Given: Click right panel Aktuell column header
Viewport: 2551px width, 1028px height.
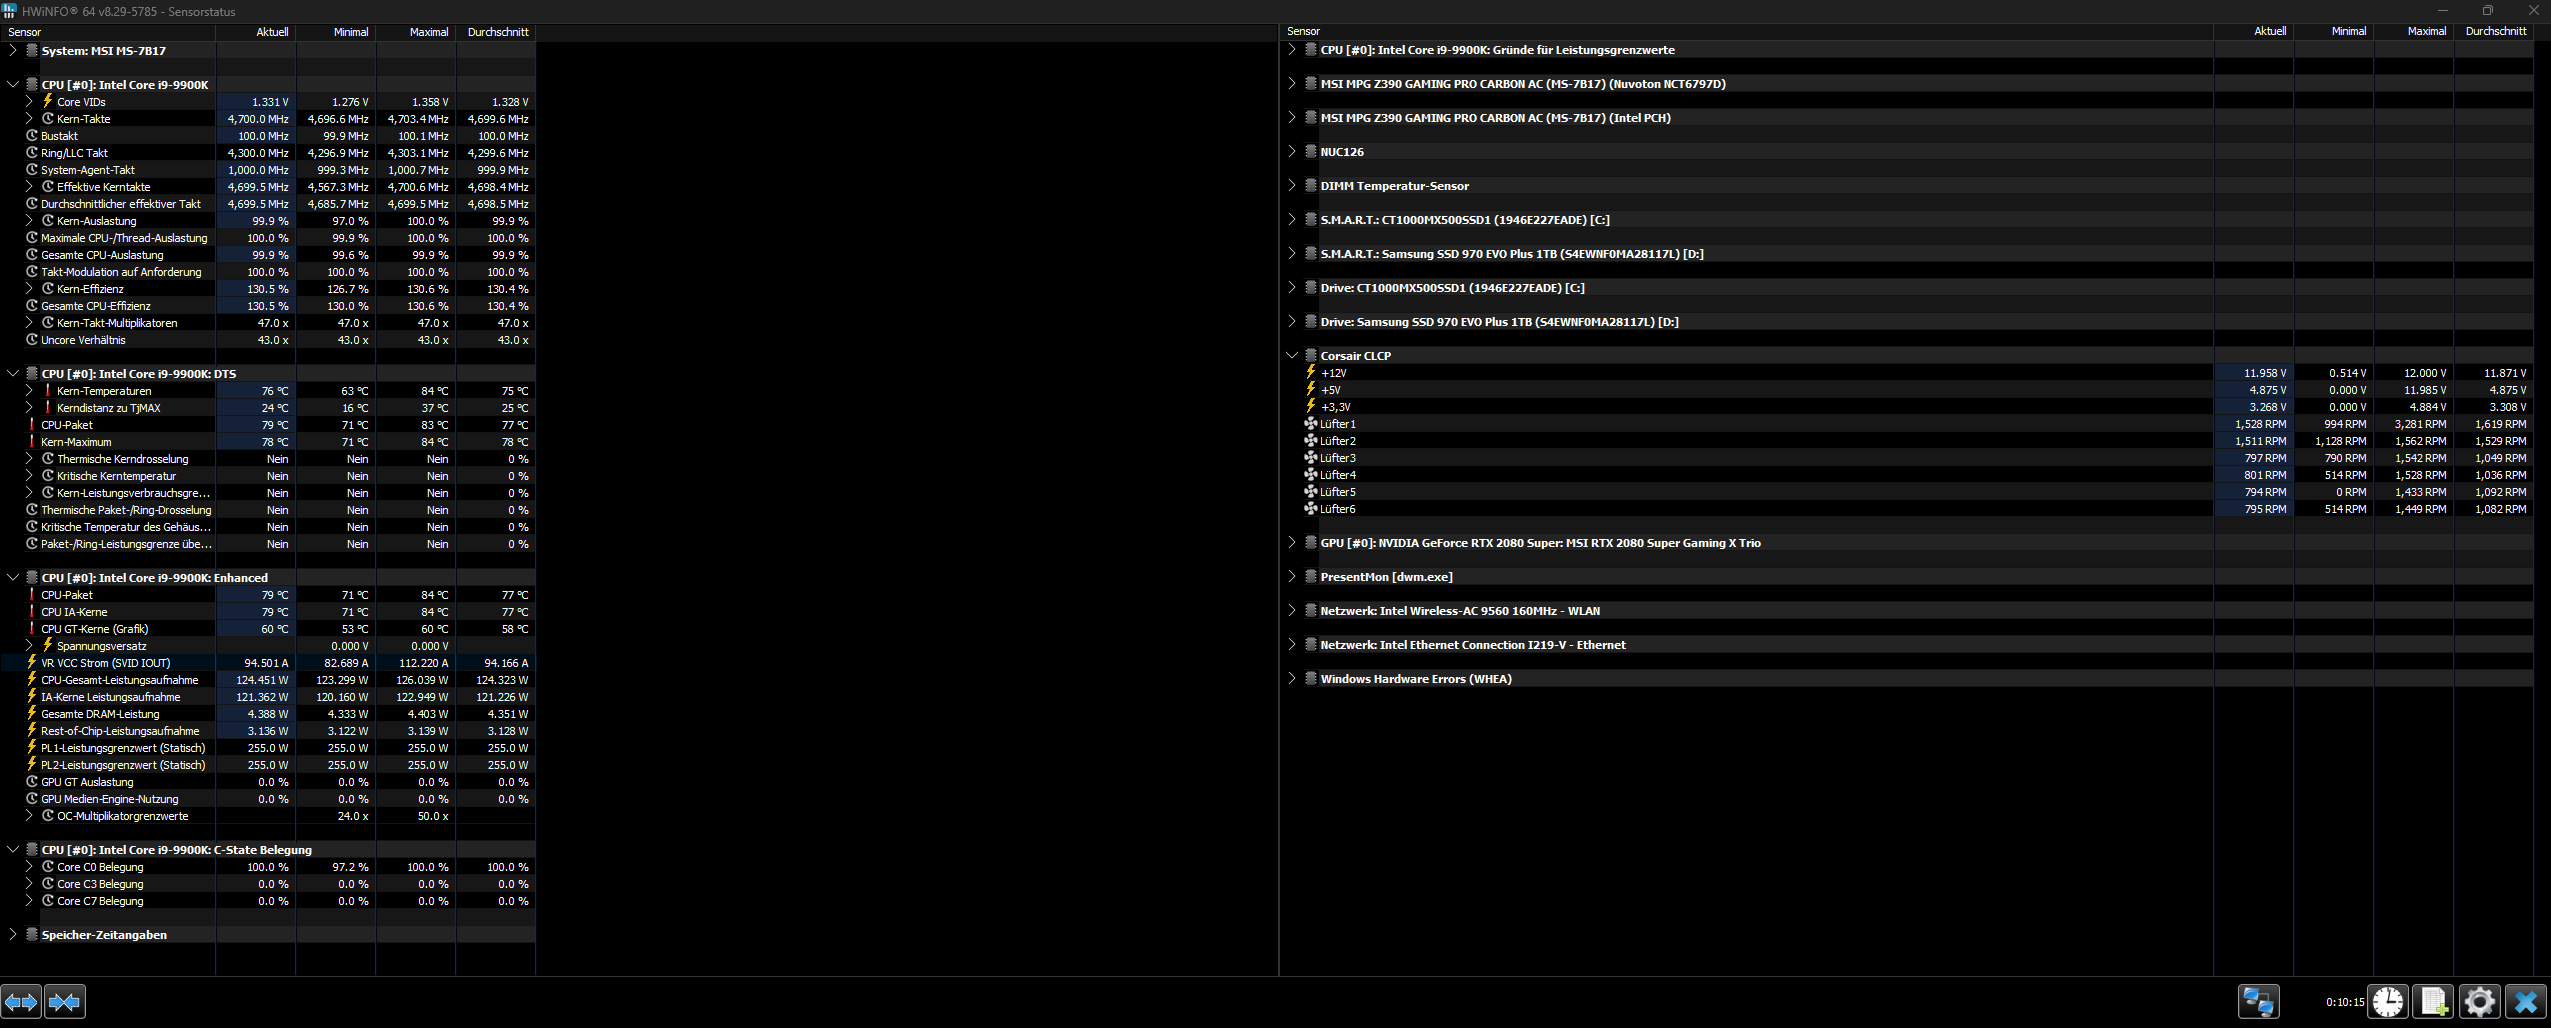Looking at the screenshot, I should click(x=2254, y=31).
